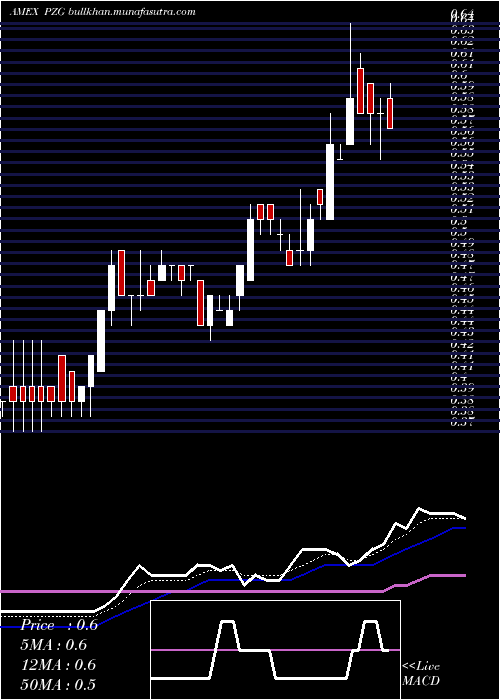This screenshot has height=700, width=500.
Task: Click the AMEX PZG bullkhan.munafasutra.com title text
Action: click(102, 12)
